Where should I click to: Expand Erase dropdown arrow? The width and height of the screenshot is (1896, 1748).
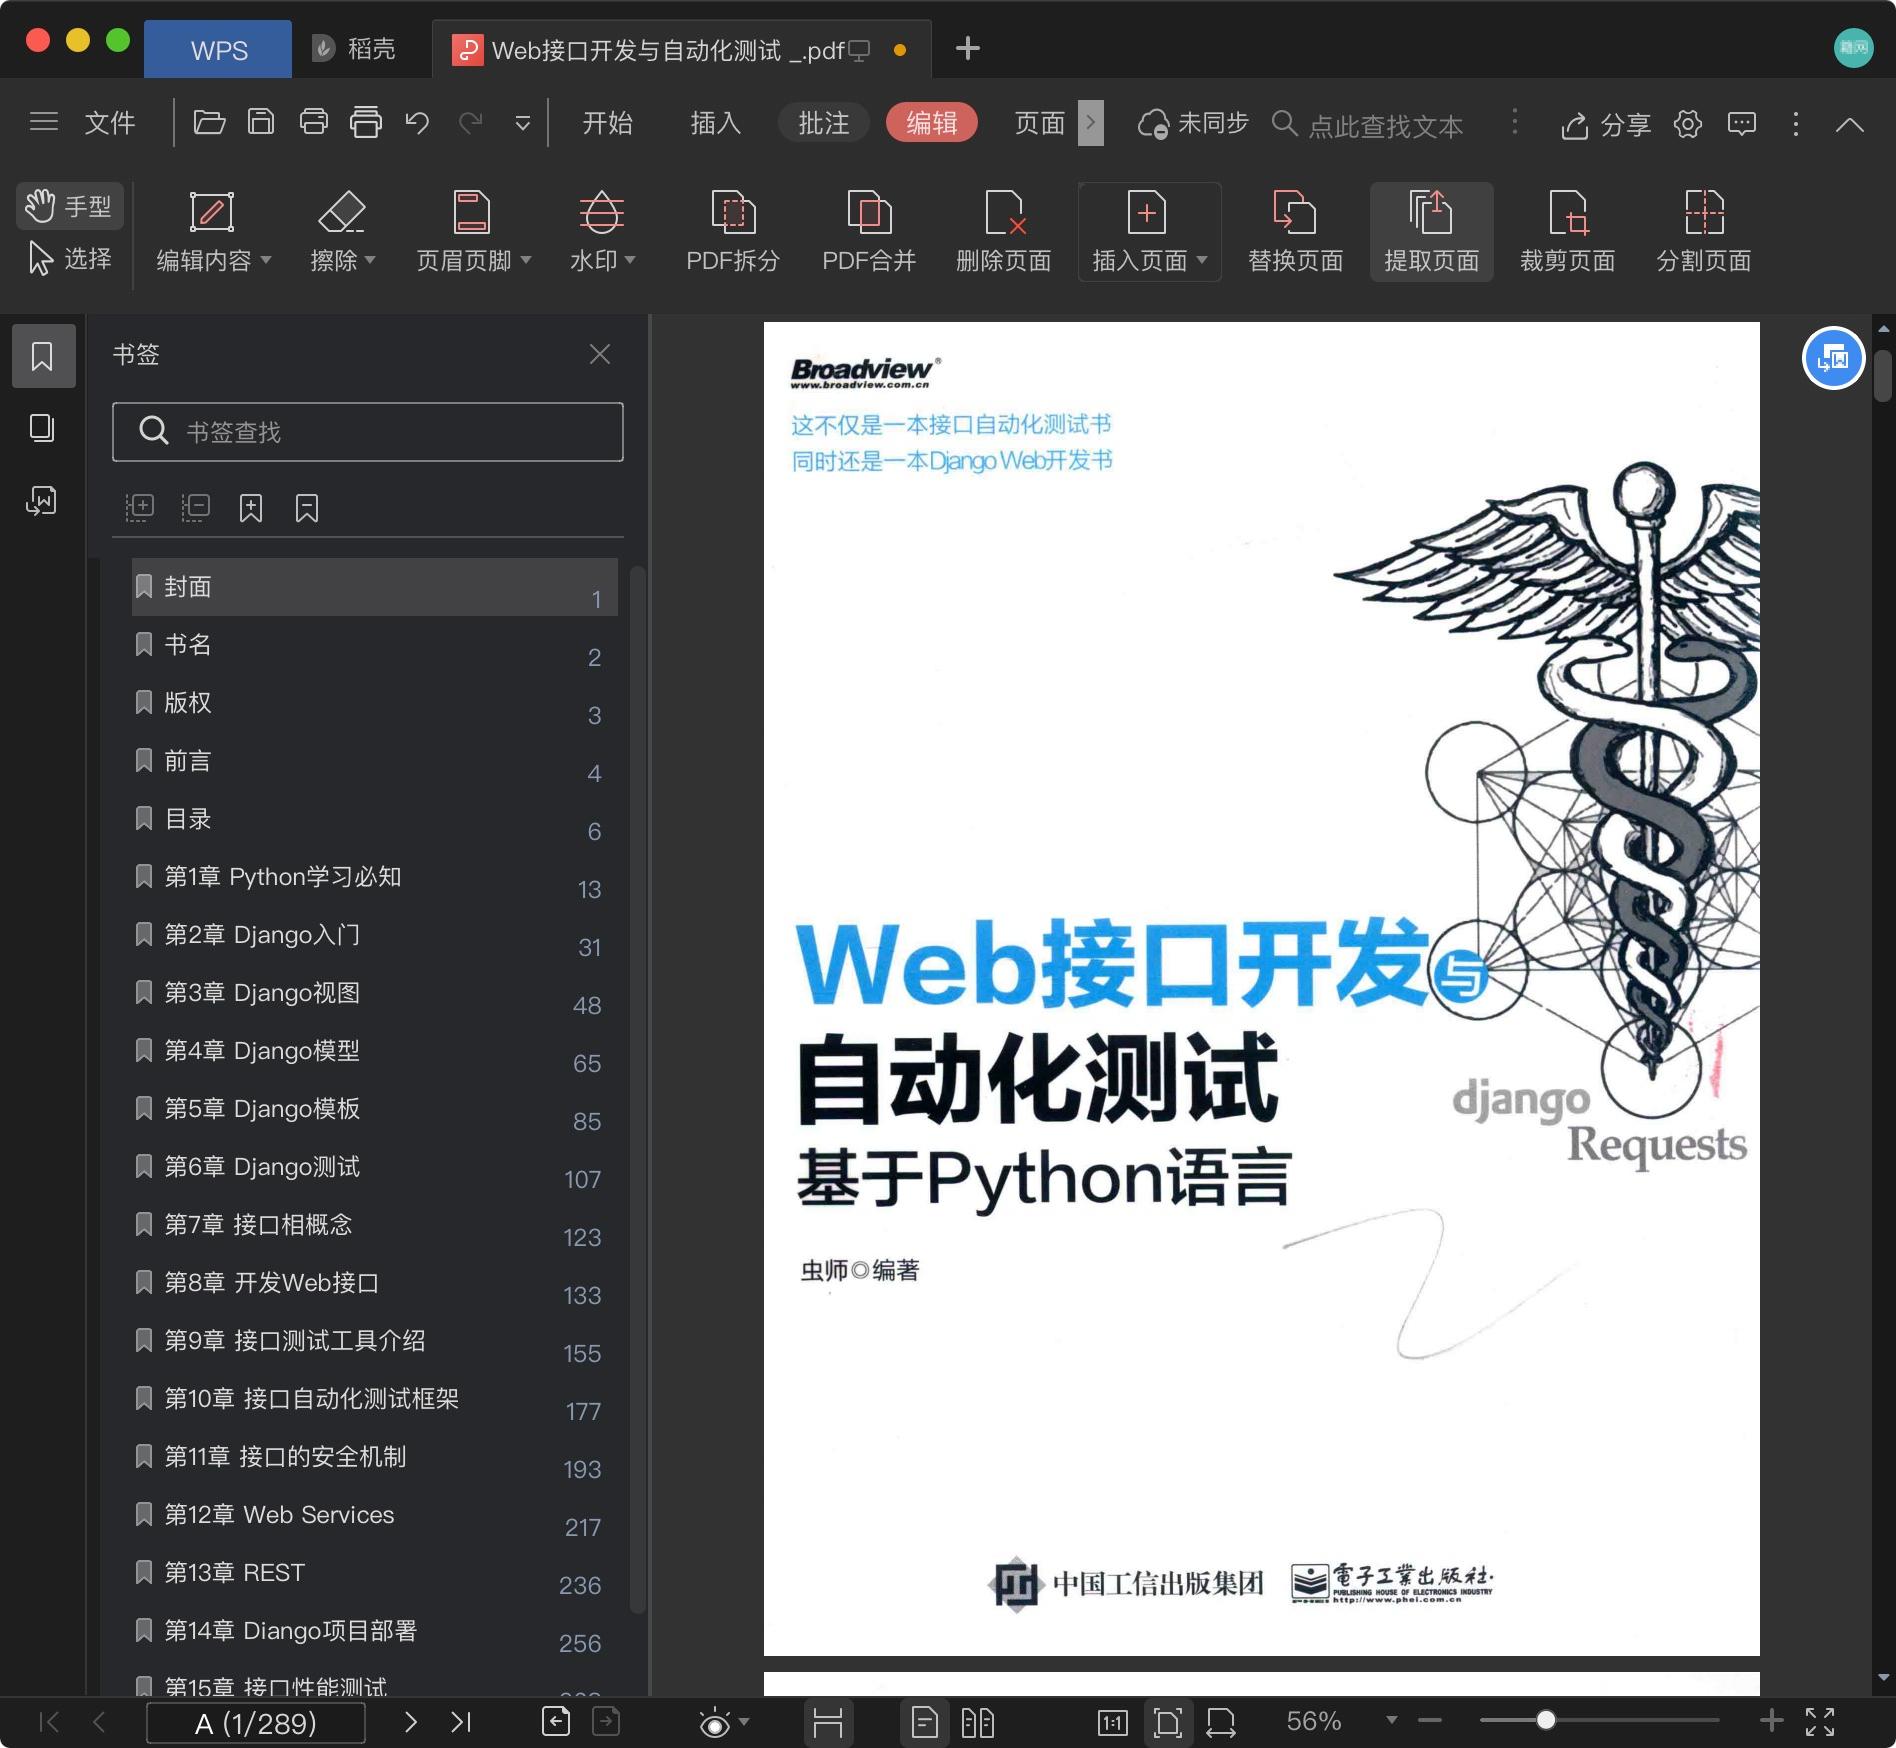tap(370, 260)
